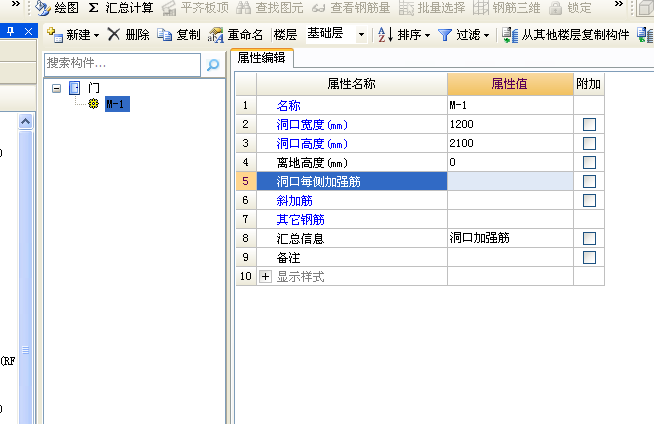Click 附加 column header
654x424 pixels.
click(x=589, y=84)
